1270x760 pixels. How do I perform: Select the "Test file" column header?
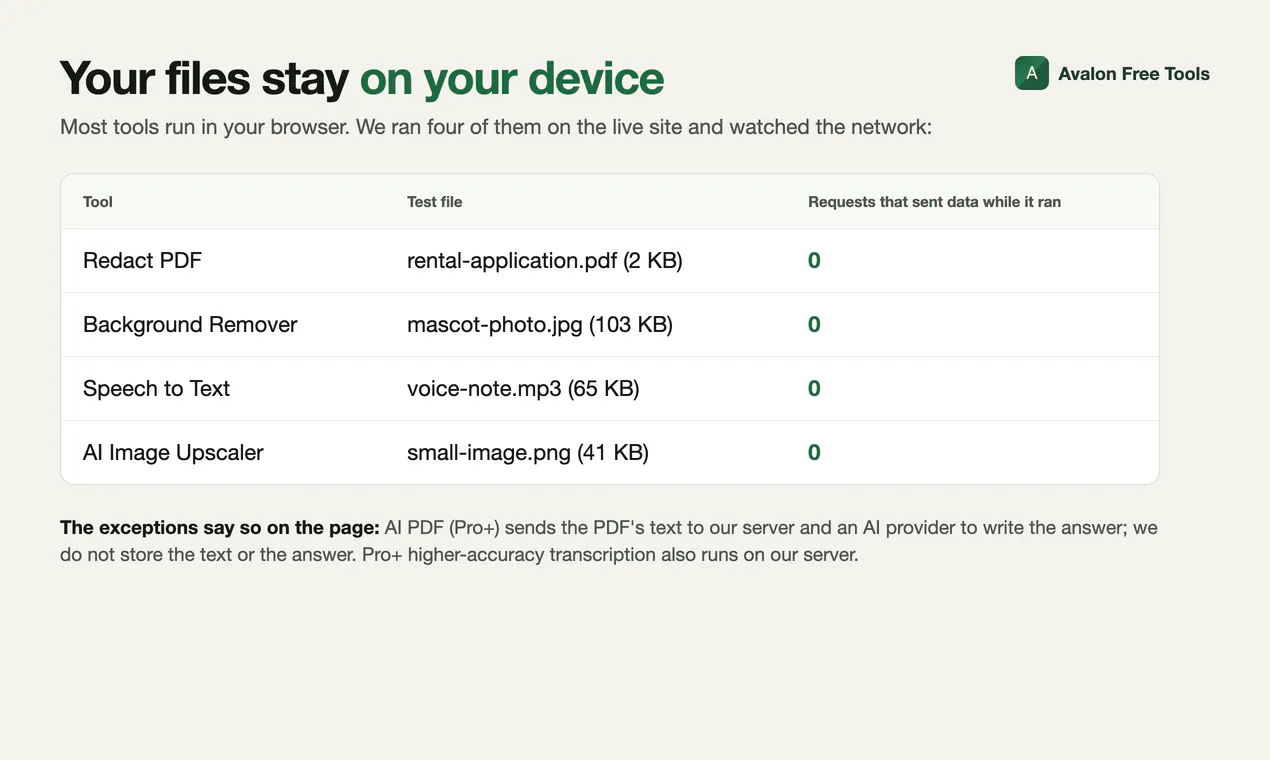[x=435, y=202]
